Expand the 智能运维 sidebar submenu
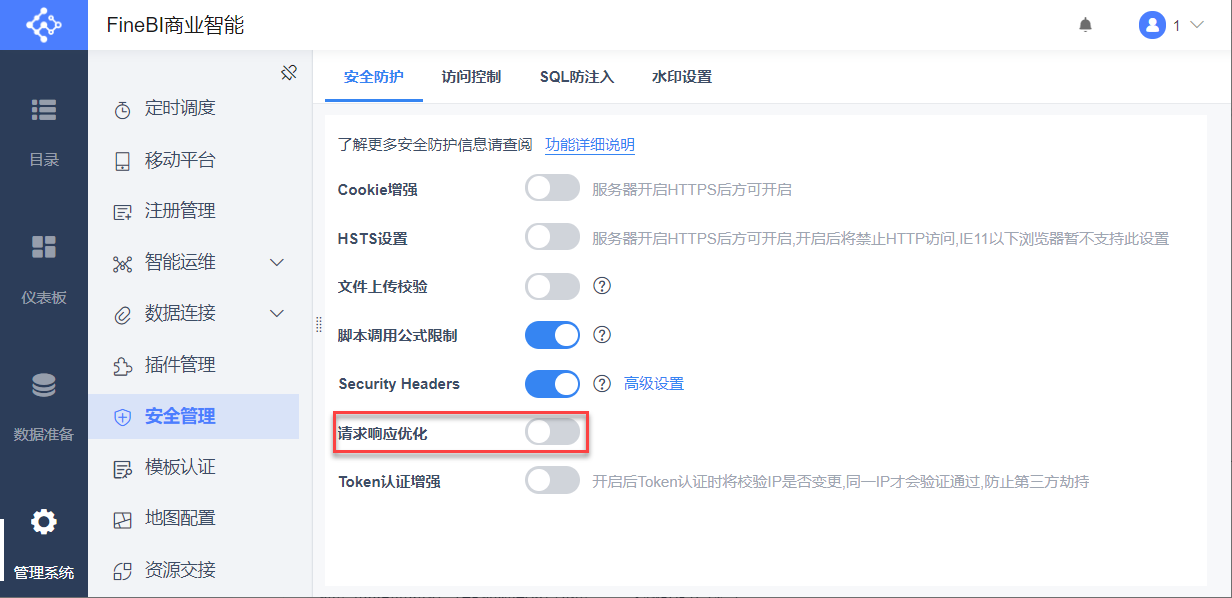Viewport: 1232px width, 598px height. (278, 263)
